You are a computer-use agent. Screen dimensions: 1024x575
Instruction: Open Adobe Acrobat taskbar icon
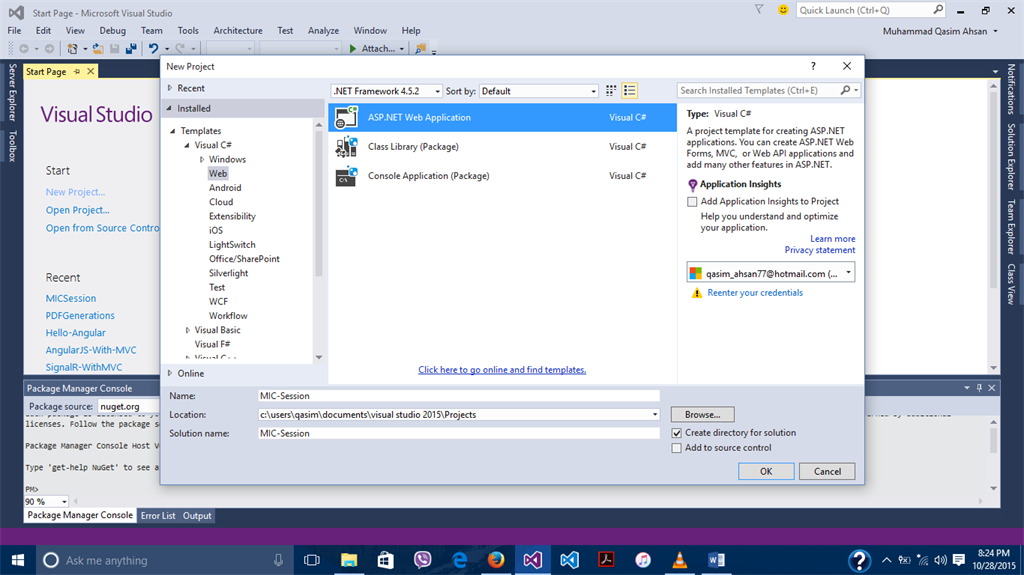click(606, 560)
